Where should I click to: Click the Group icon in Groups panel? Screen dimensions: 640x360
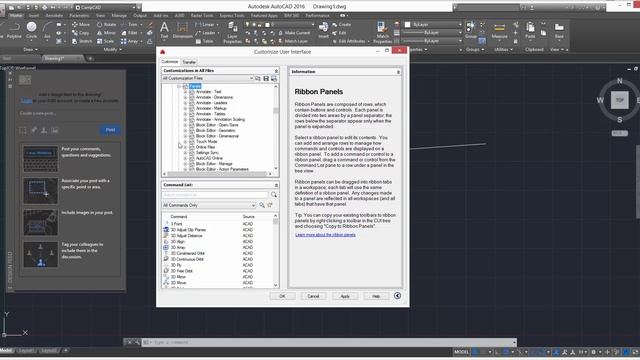pos(471,30)
